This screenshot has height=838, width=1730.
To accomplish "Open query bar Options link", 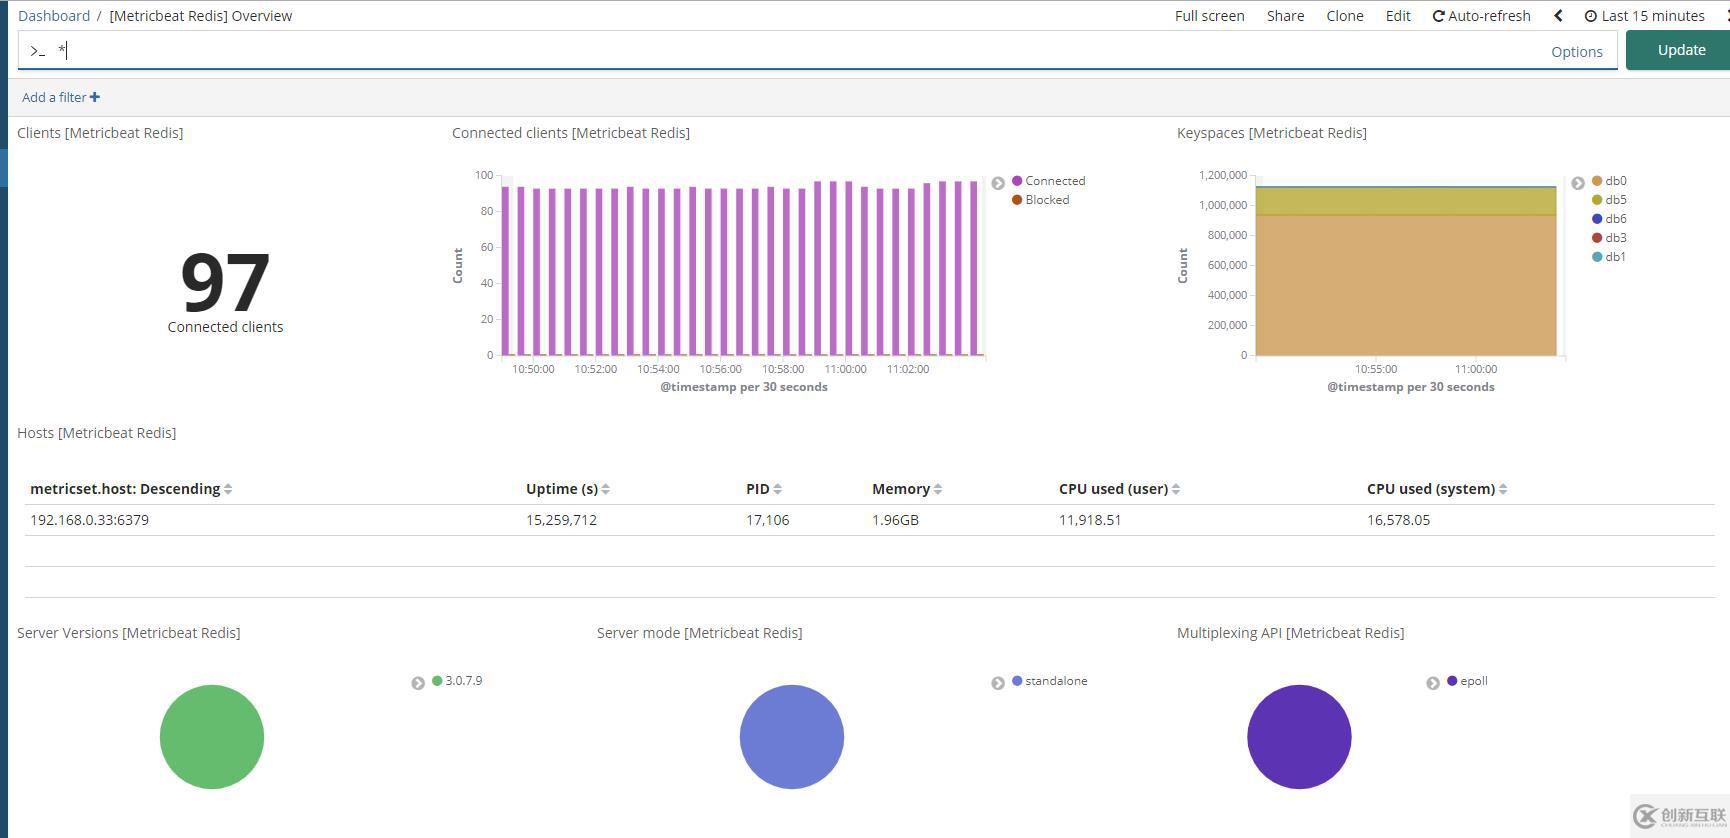I will 1577,52.
